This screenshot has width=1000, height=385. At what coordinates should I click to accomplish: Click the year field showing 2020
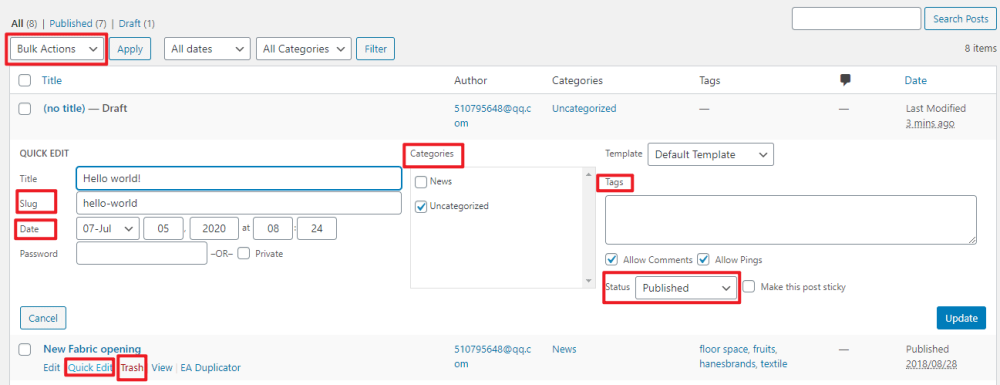pyautogui.click(x=214, y=229)
